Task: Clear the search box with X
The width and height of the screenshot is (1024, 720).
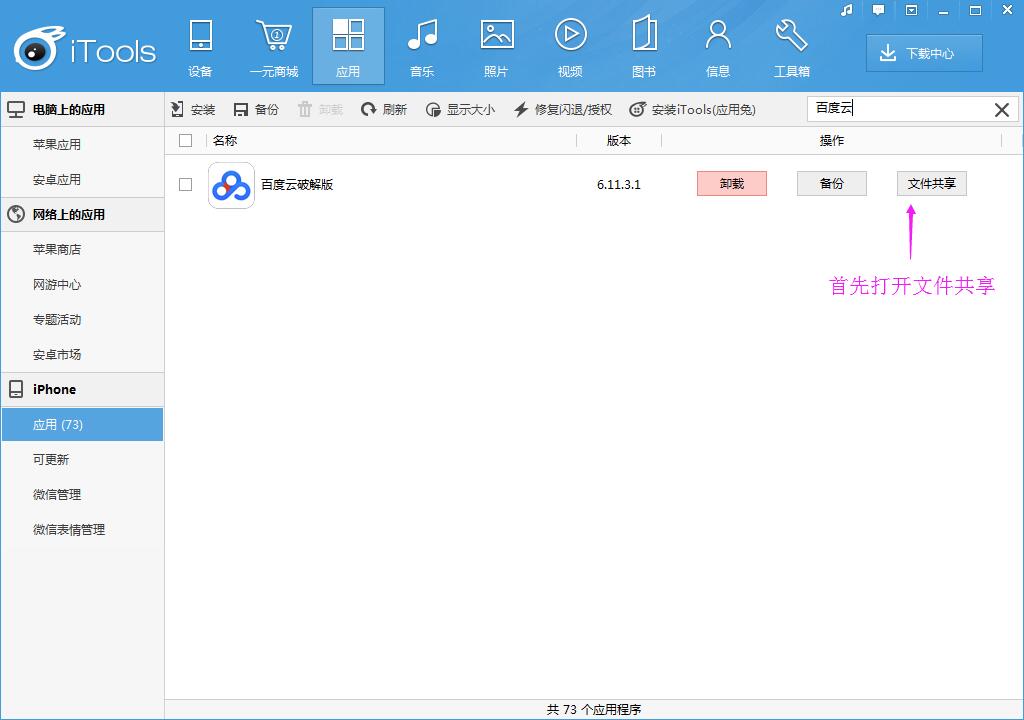Action: [x=1002, y=110]
